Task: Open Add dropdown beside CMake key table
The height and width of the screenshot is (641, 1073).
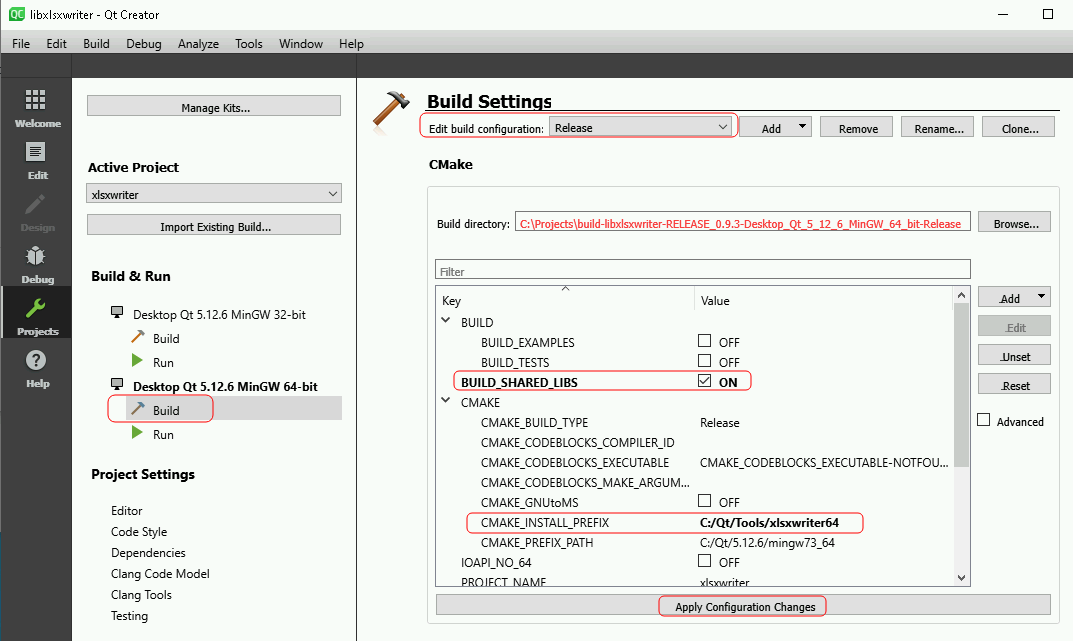Action: point(1014,298)
